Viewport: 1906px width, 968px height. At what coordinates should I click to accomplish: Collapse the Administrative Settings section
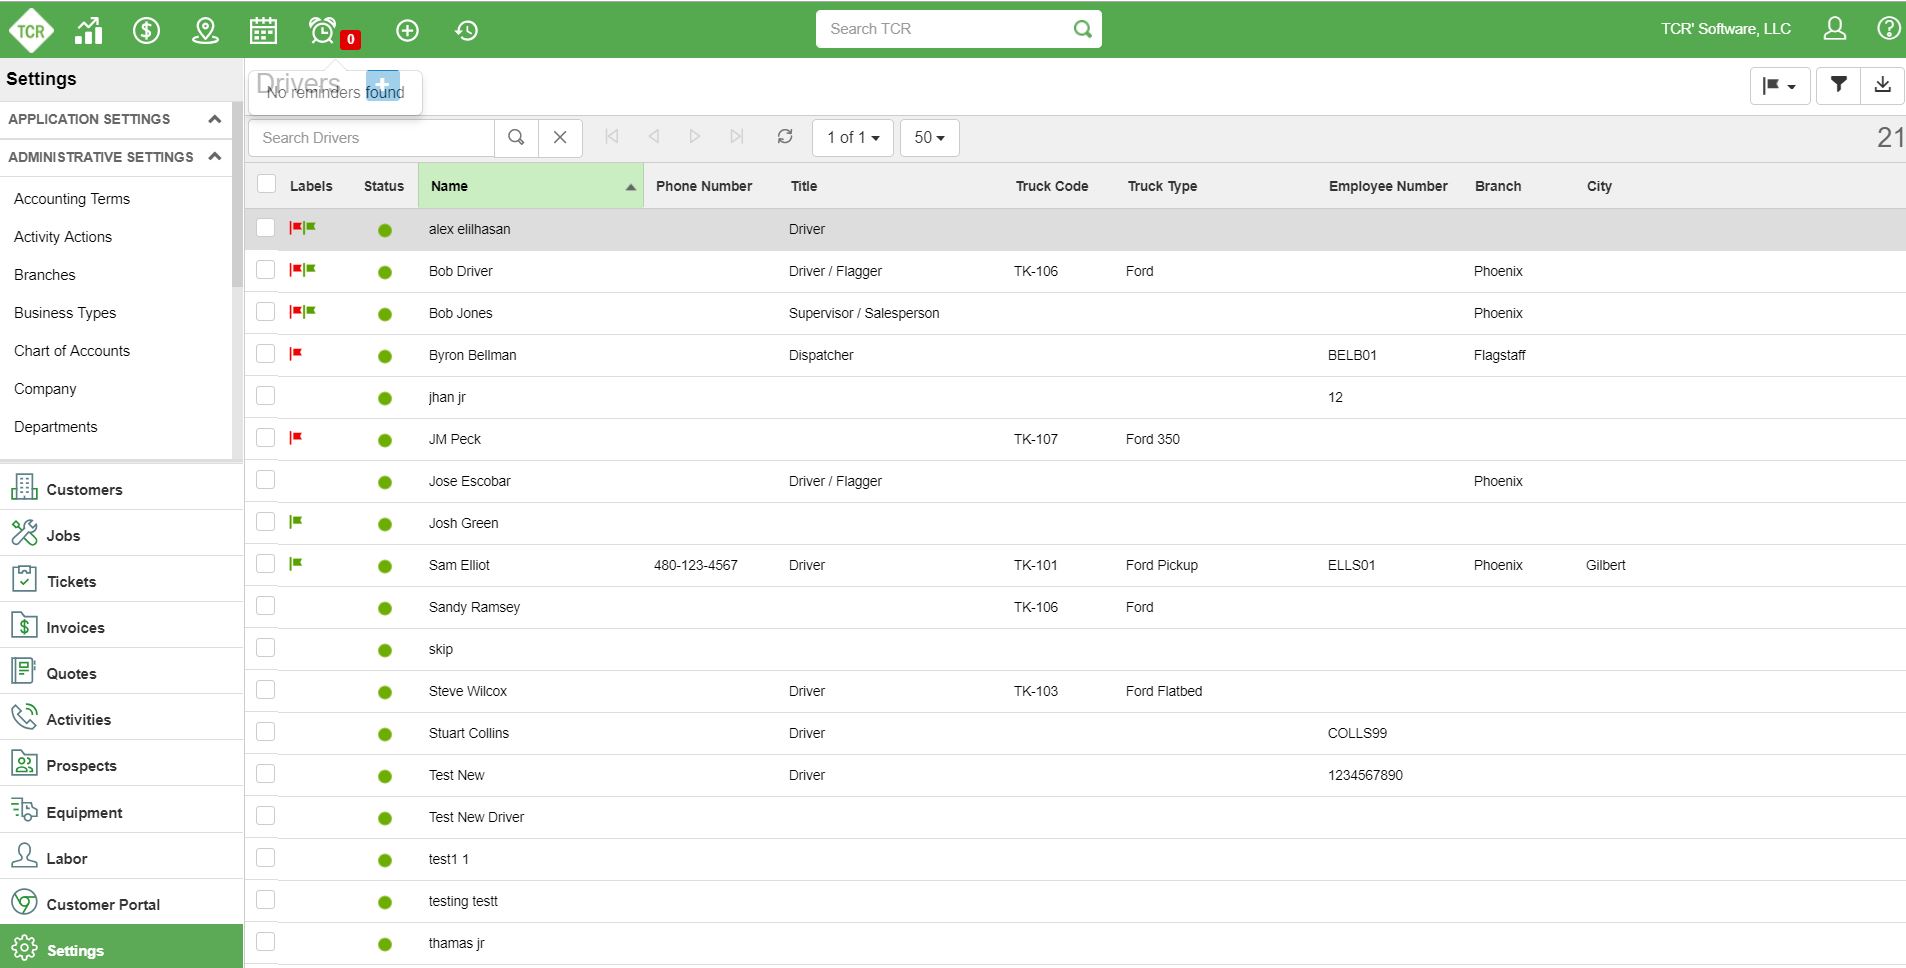214,157
